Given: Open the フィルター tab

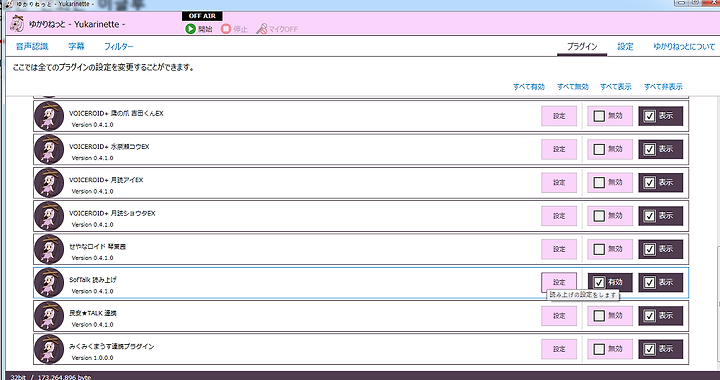Looking at the screenshot, I should click(x=118, y=46).
